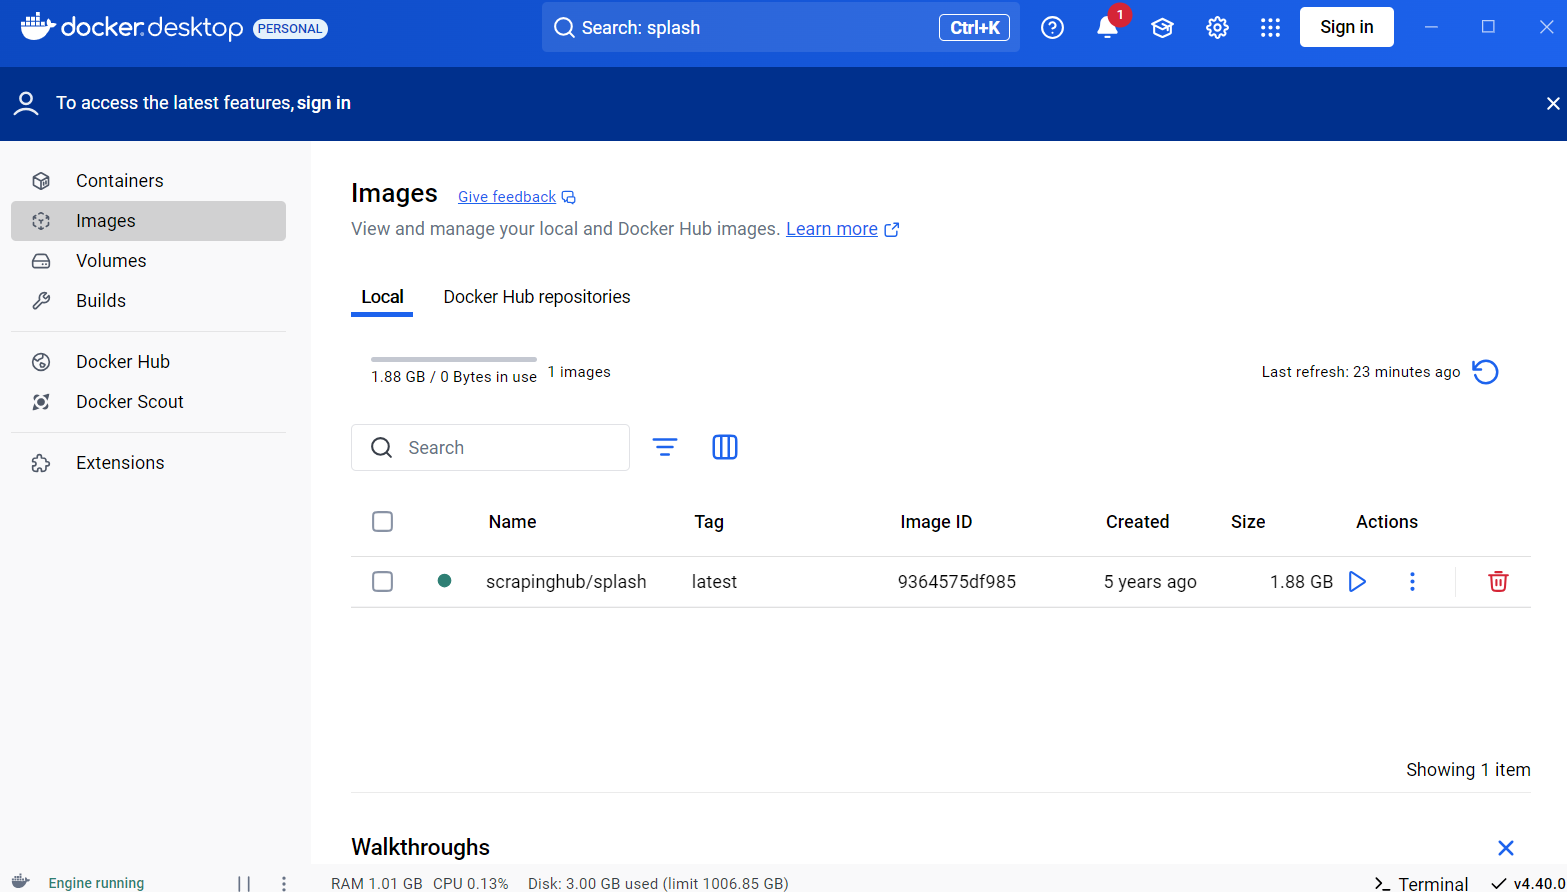Open Images in the sidebar
Image resolution: width=1567 pixels, height=892 pixels.
click(x=148, y=221)
